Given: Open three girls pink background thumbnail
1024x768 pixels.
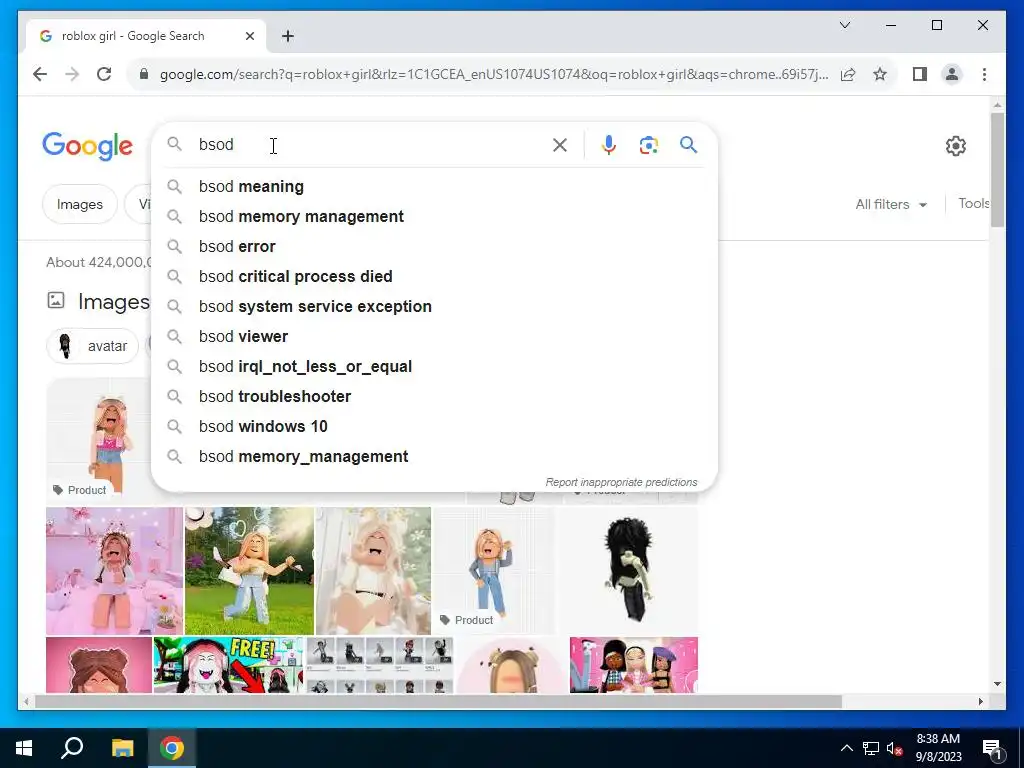Looking at the screenshot, I should [x=633, y=665].
